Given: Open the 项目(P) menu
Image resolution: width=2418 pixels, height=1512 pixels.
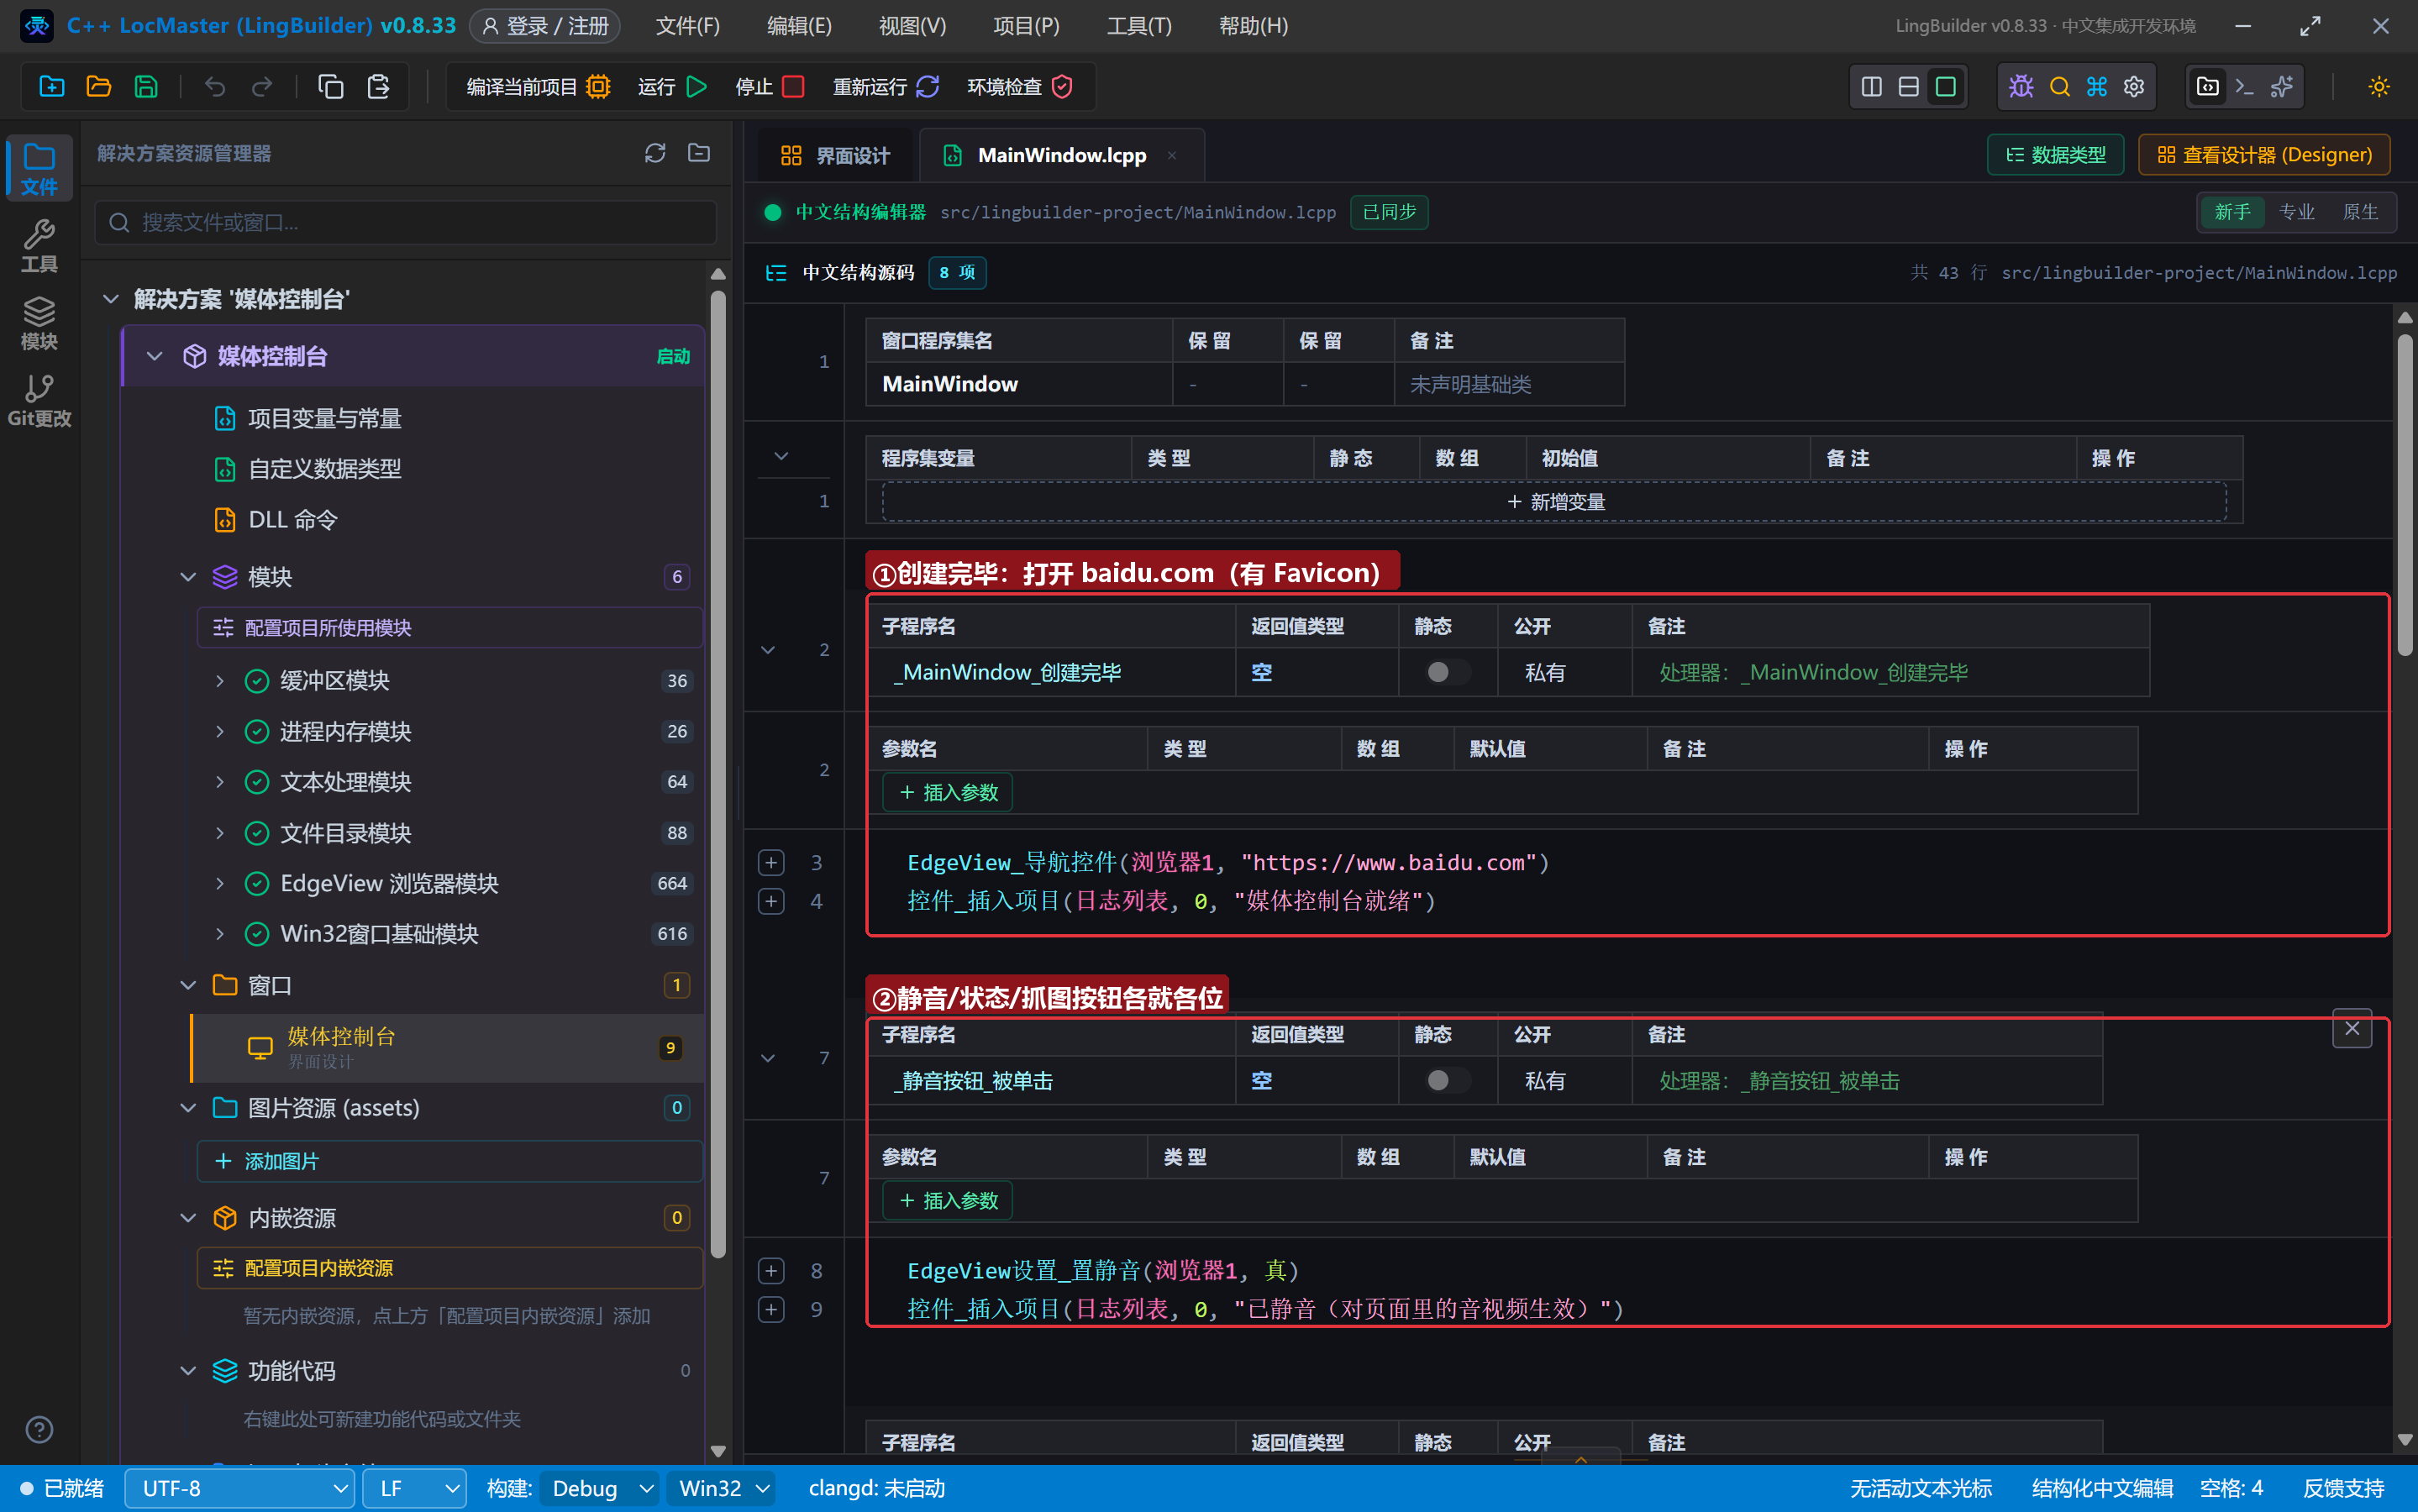Looking at the screenshot, I should click(1026, 26).
